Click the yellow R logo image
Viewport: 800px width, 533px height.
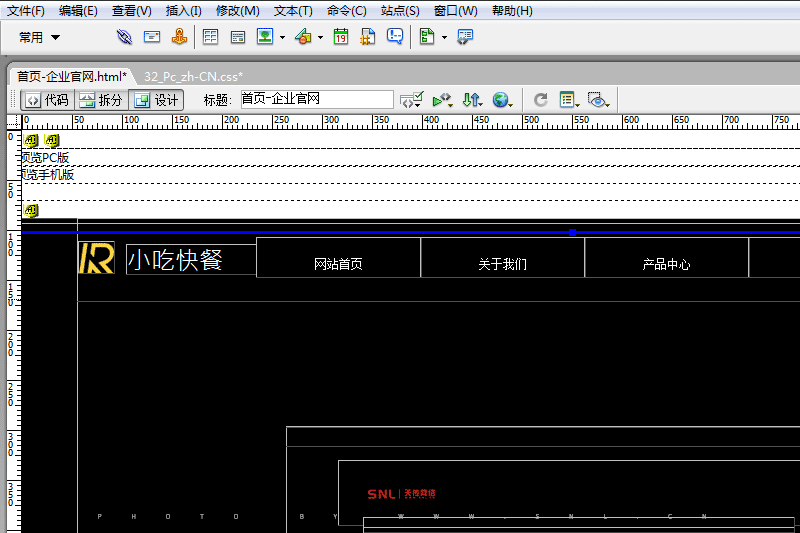[96, 258]
